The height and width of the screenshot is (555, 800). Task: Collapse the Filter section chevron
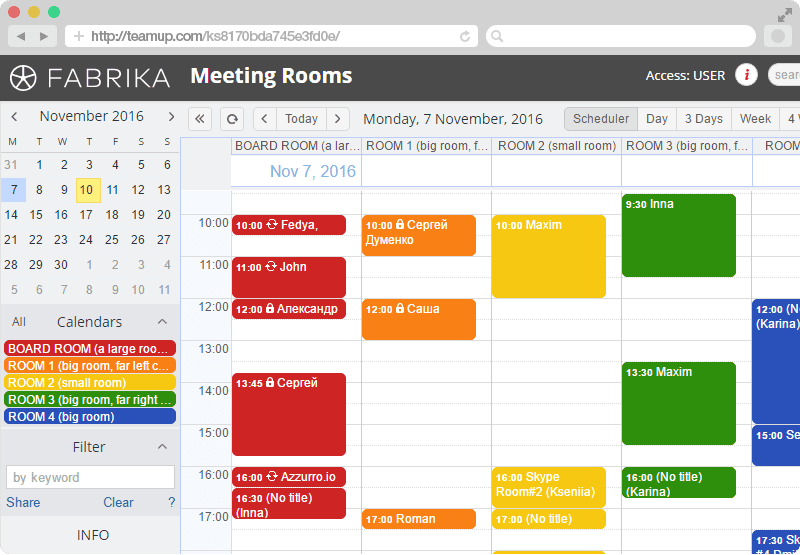pos(162,447)
